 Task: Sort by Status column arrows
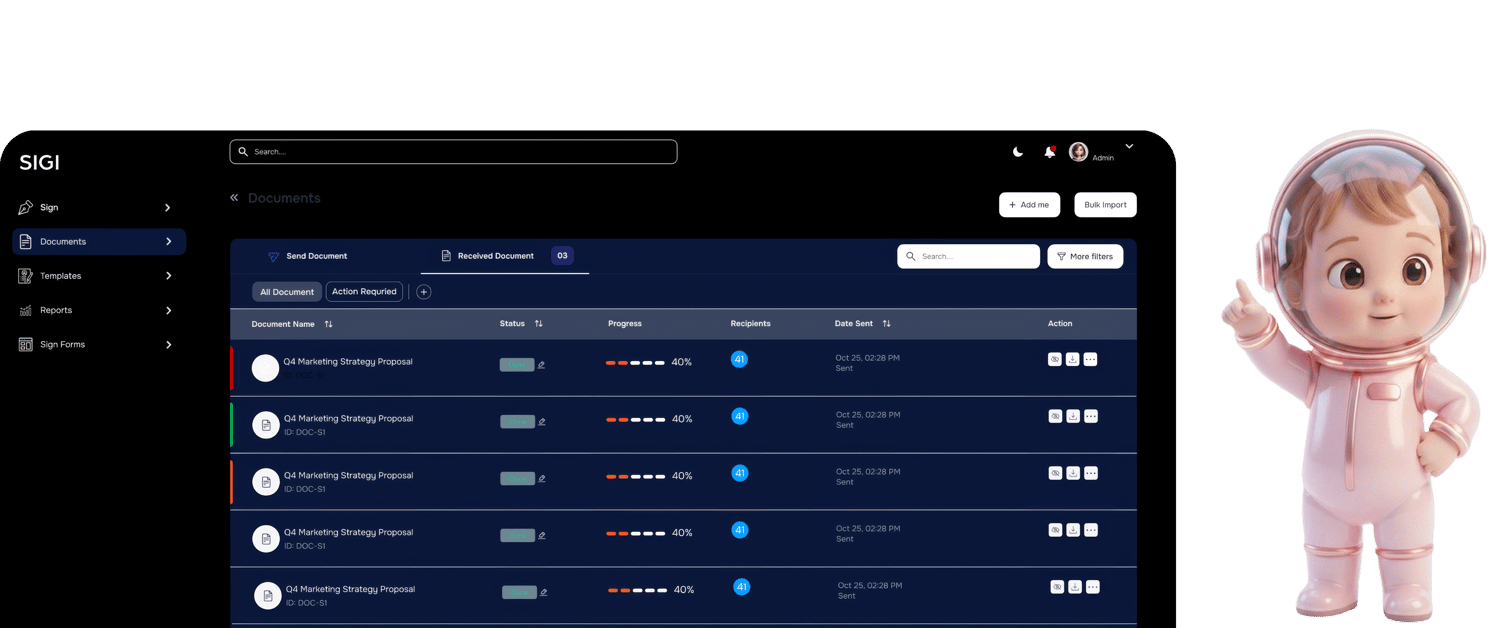(539, 324)
